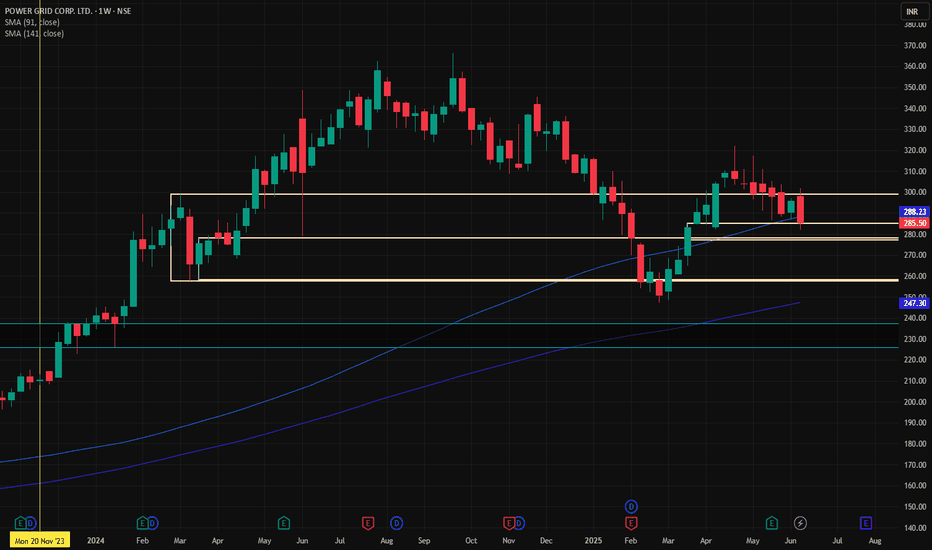
Task: Click the 230.00 price axis label
Action: (x=914, y=339)
